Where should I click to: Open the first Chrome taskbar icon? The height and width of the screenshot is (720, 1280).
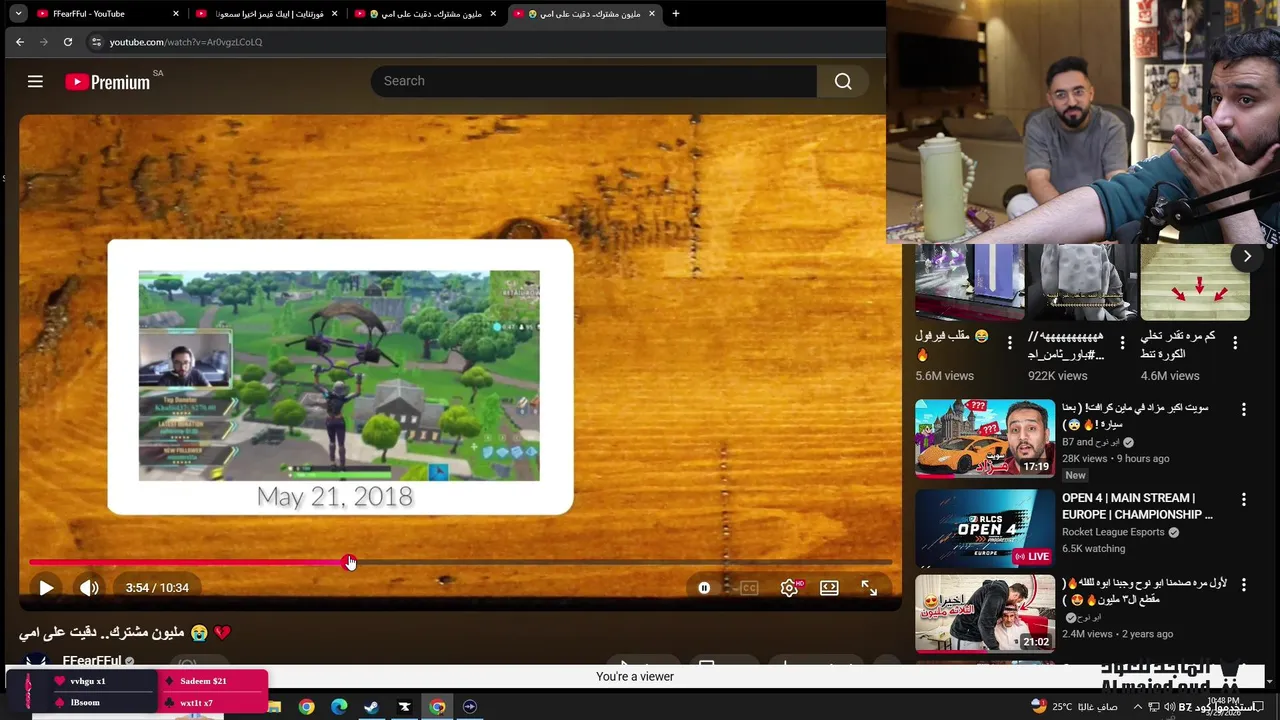[x=306, y=707]
